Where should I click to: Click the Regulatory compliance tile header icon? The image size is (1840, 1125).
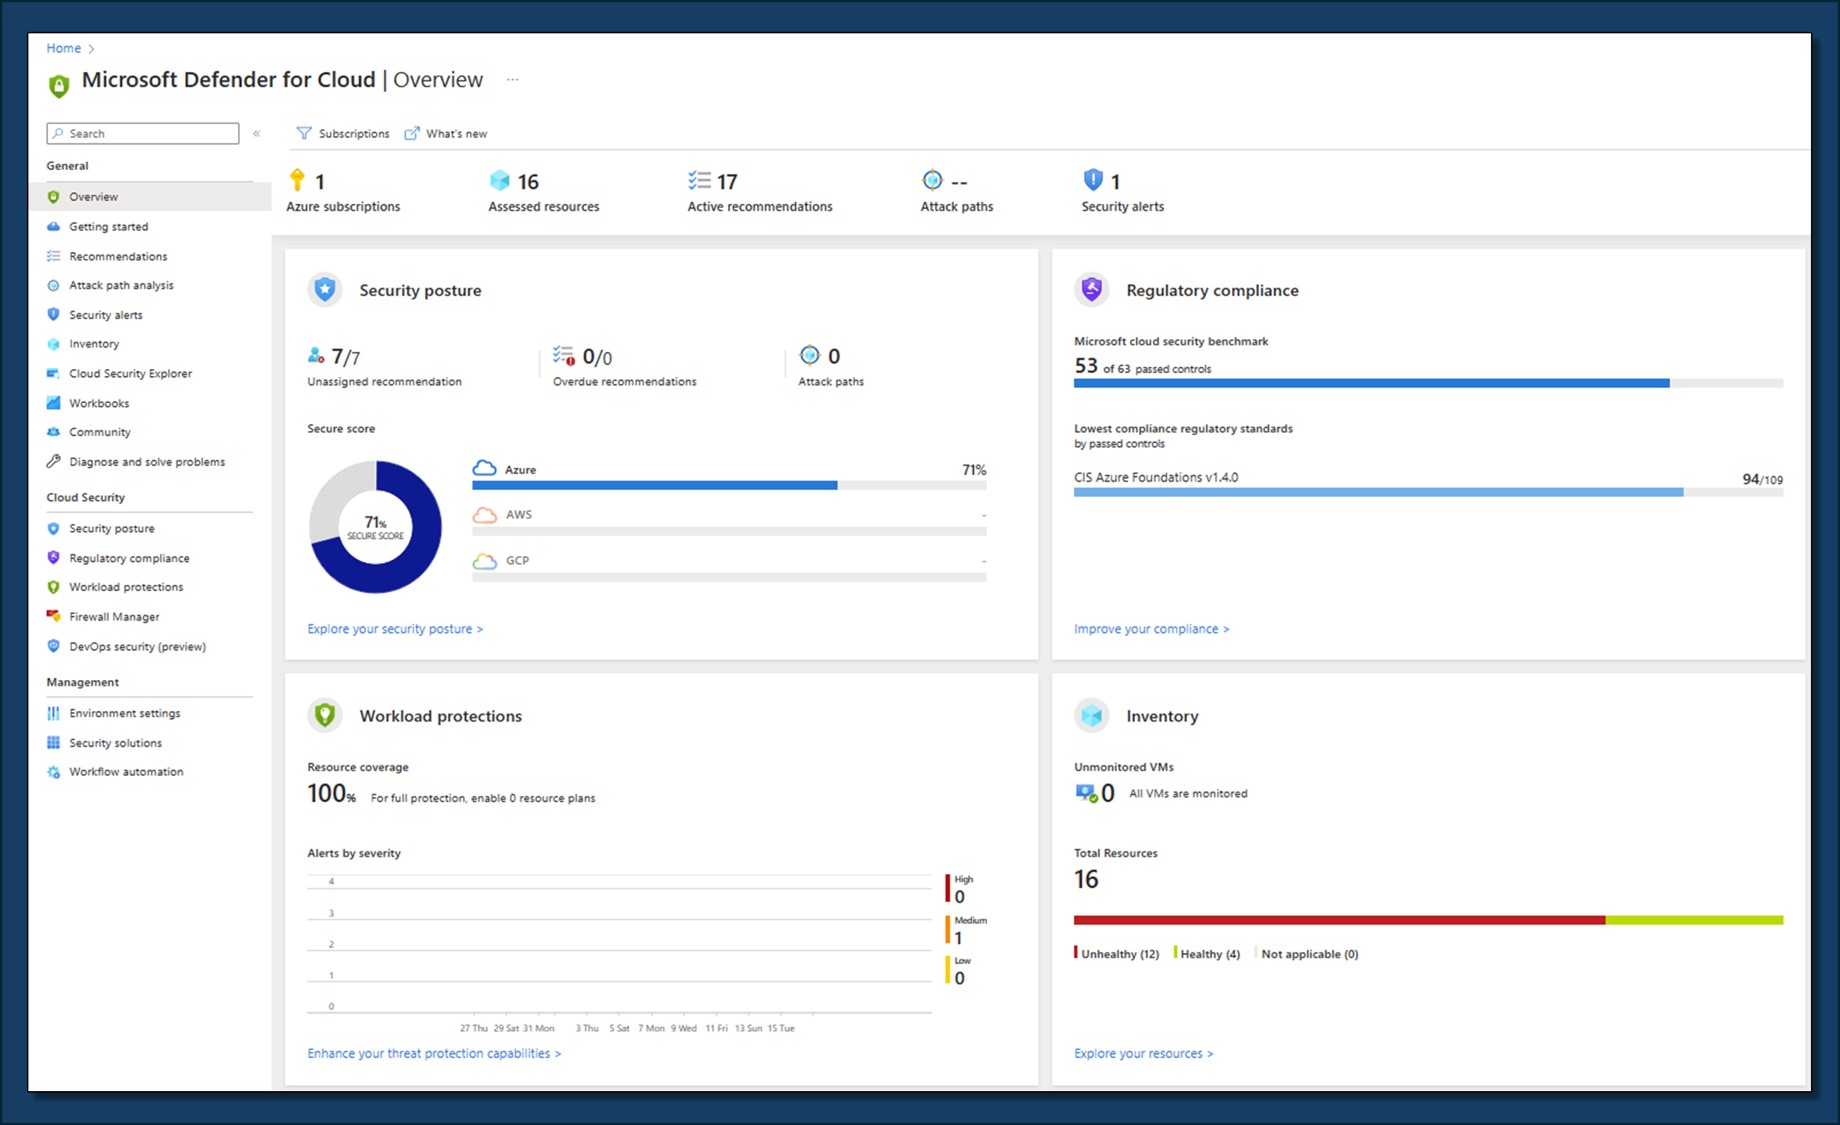(1092, 290)
